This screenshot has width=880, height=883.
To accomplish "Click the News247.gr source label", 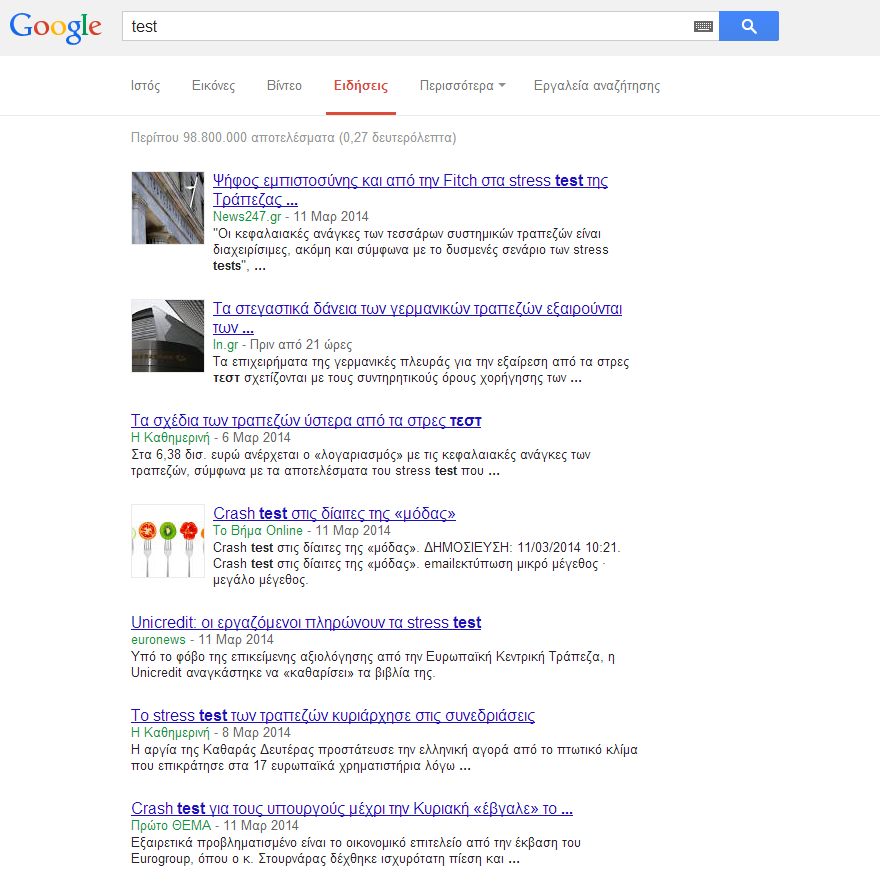I will pyautogui.click(x=247, y=217).
